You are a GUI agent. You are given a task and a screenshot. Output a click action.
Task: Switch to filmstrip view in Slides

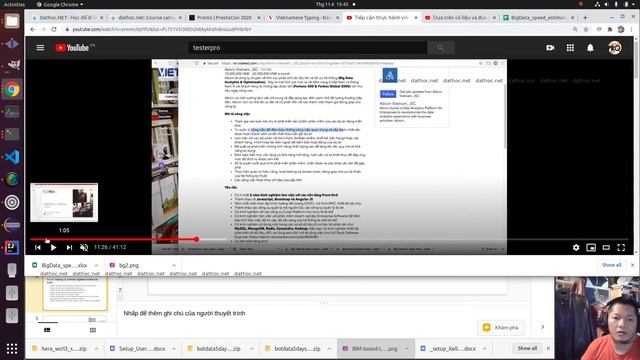47,330
